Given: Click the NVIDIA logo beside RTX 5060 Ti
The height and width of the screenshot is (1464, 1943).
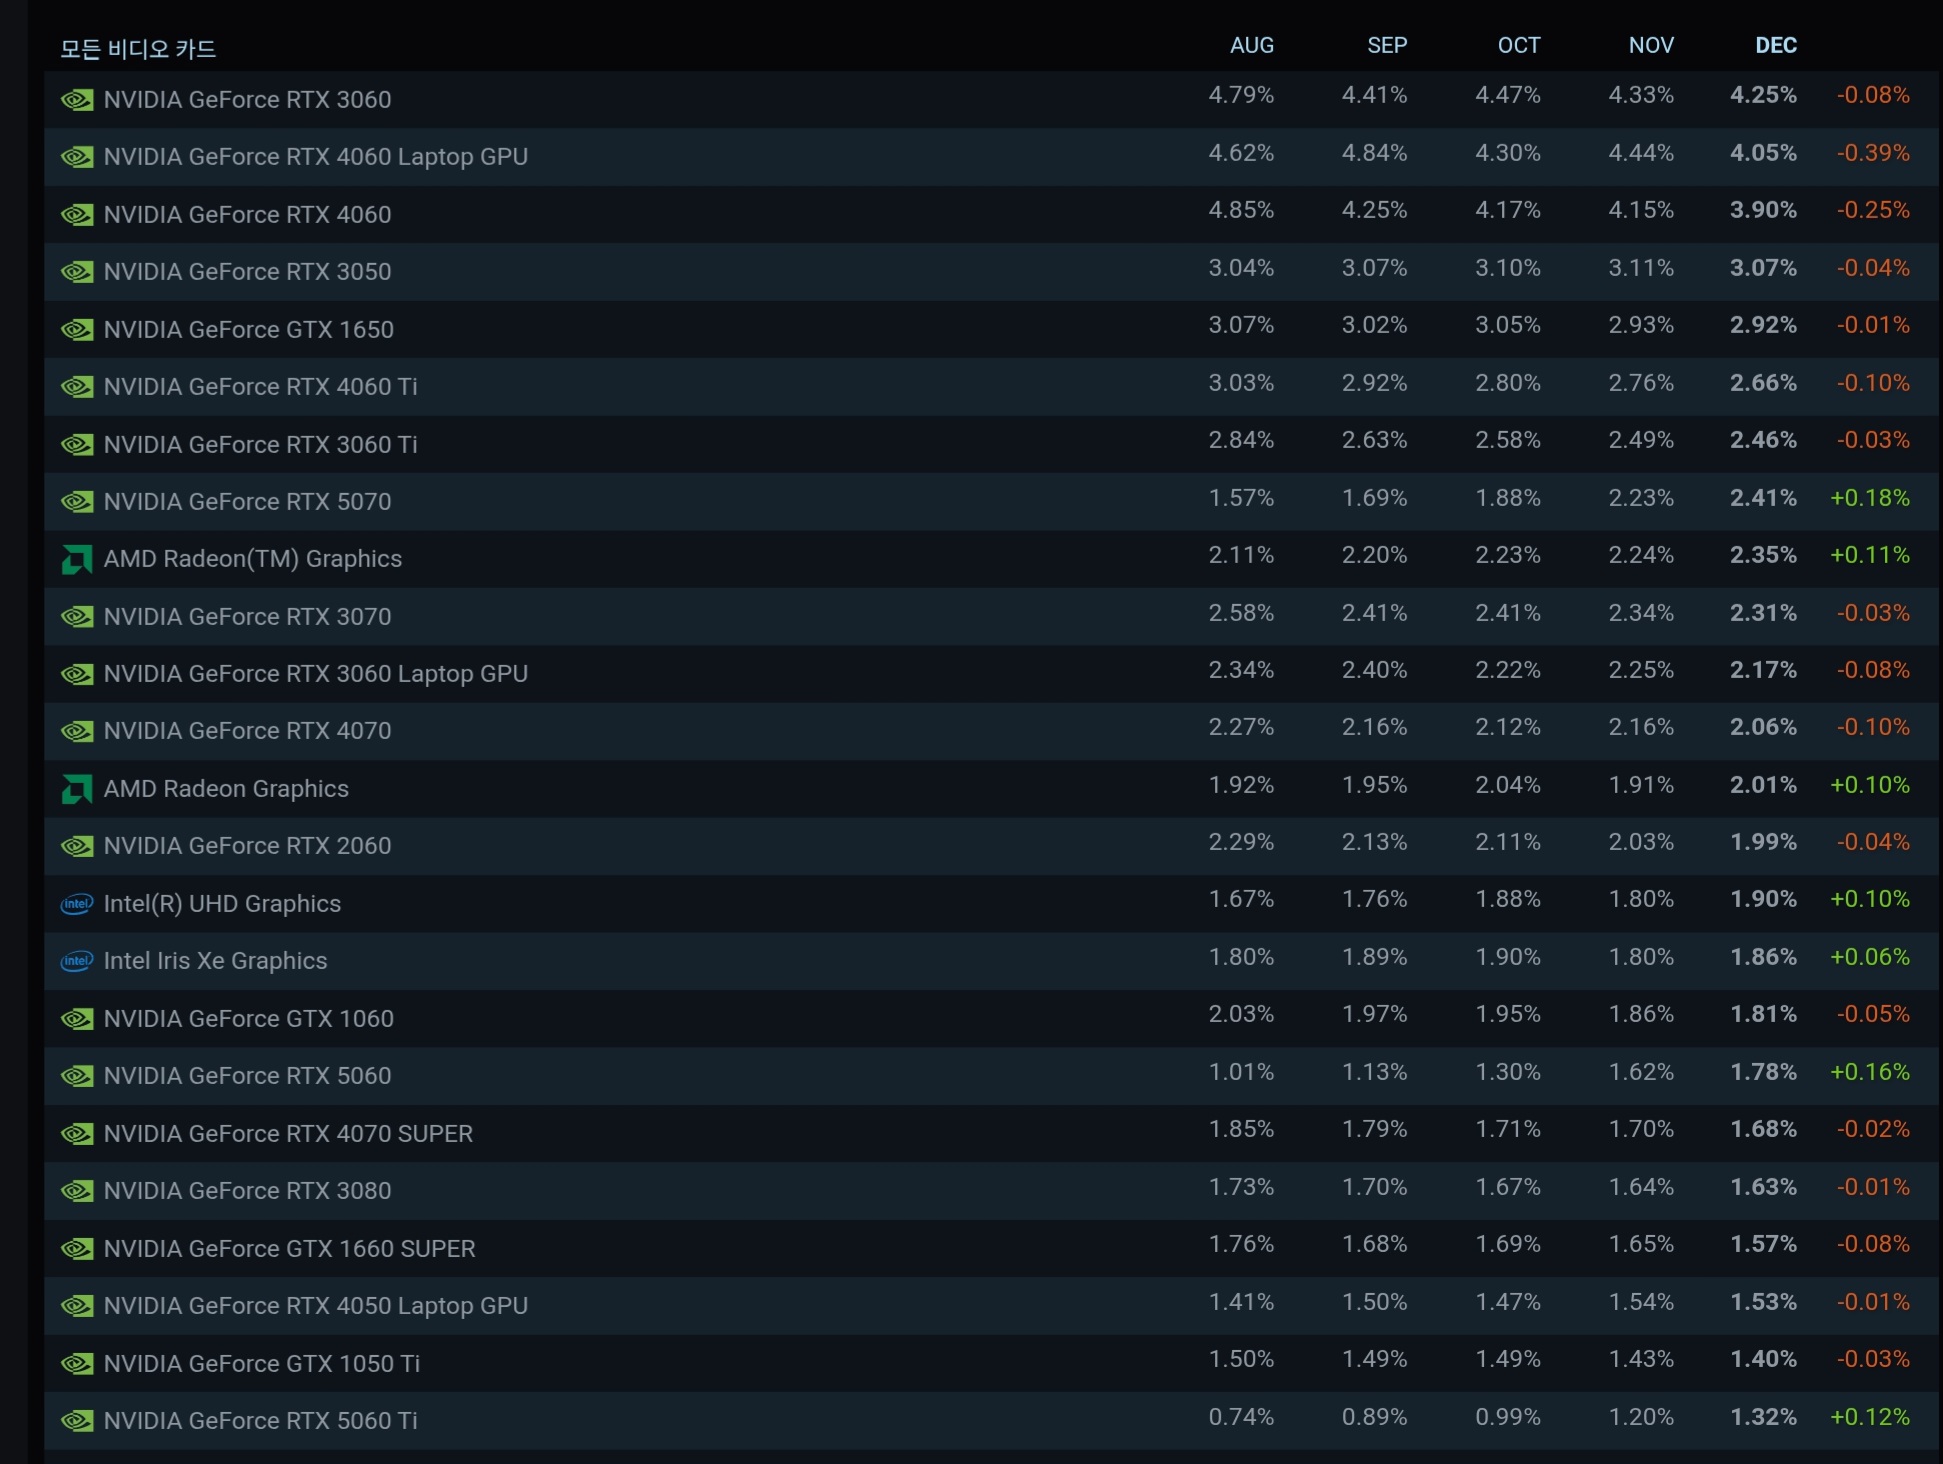Looking at the screenshot, I should point(77,1421).
